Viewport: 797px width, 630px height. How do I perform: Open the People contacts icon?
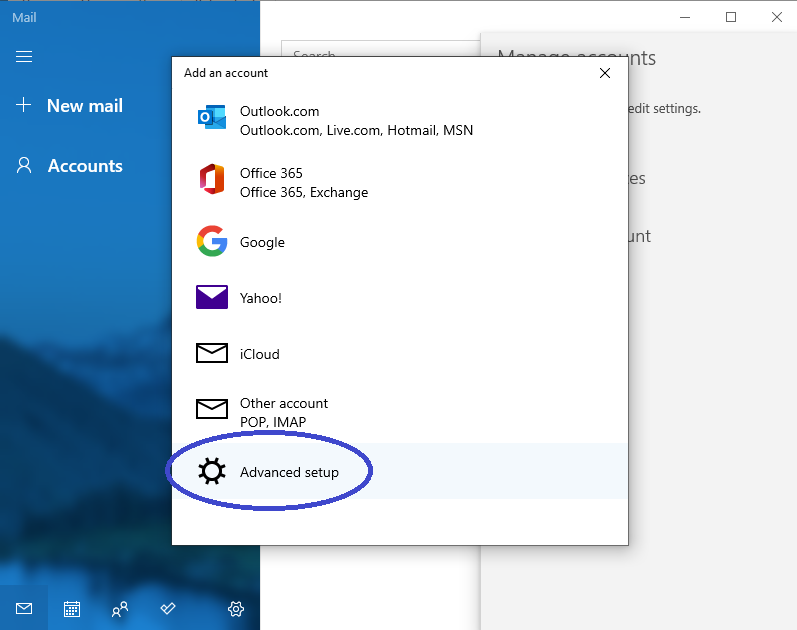point(120,608)
